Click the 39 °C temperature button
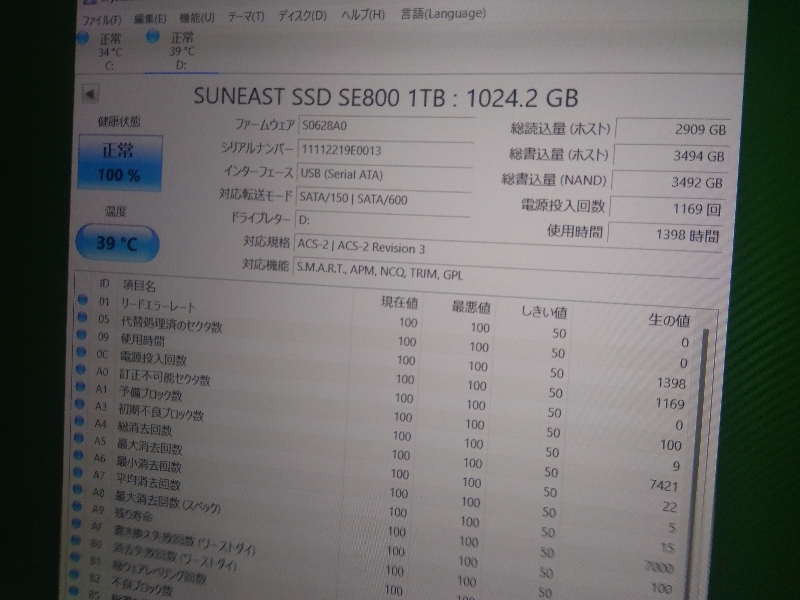800x600 pixels. [x=117, y=243]
